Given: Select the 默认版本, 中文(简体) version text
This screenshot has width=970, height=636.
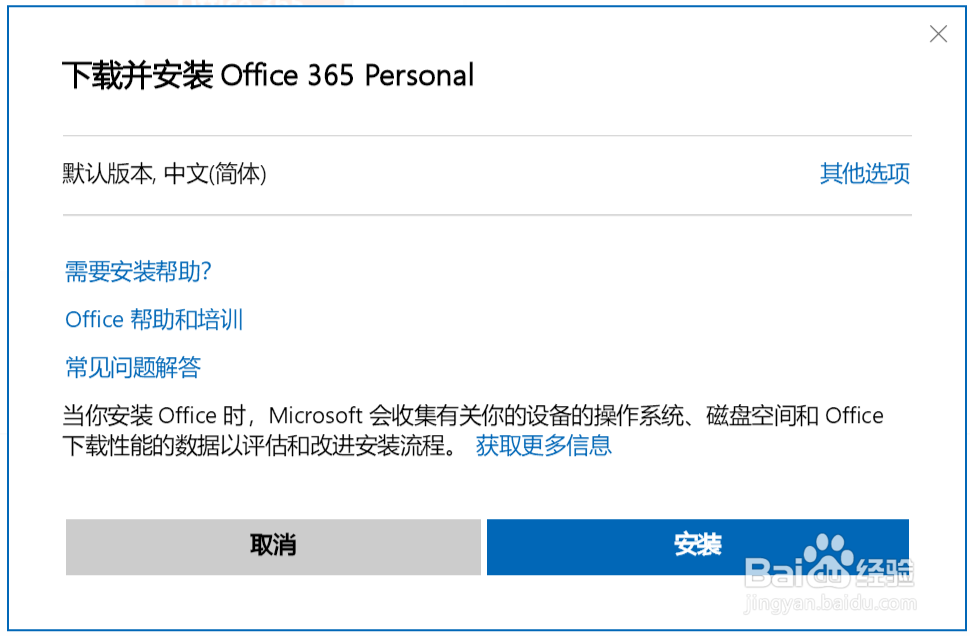Looking at the screenshot, I should click(165, 173).
